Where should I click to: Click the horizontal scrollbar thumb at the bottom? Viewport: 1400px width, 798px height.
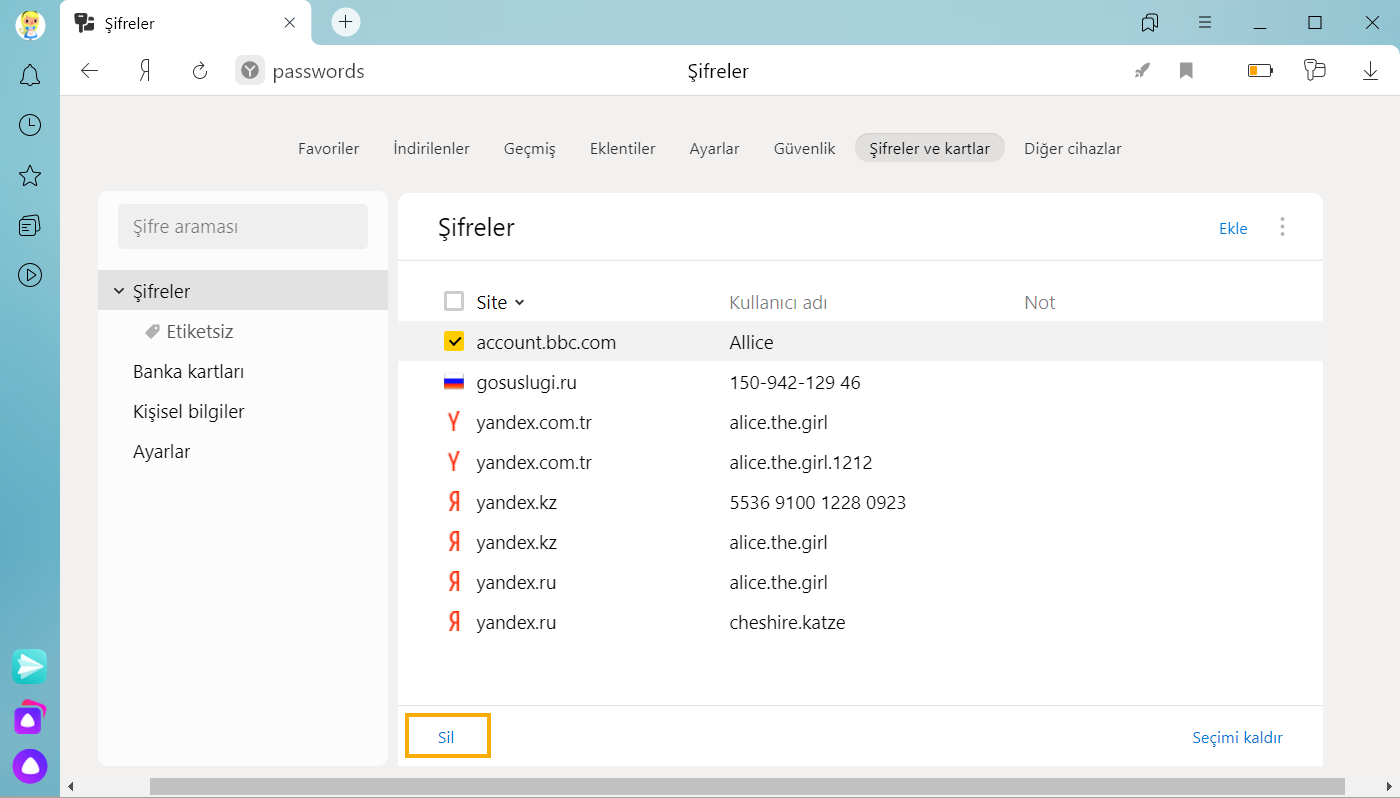tap(747, 787)
